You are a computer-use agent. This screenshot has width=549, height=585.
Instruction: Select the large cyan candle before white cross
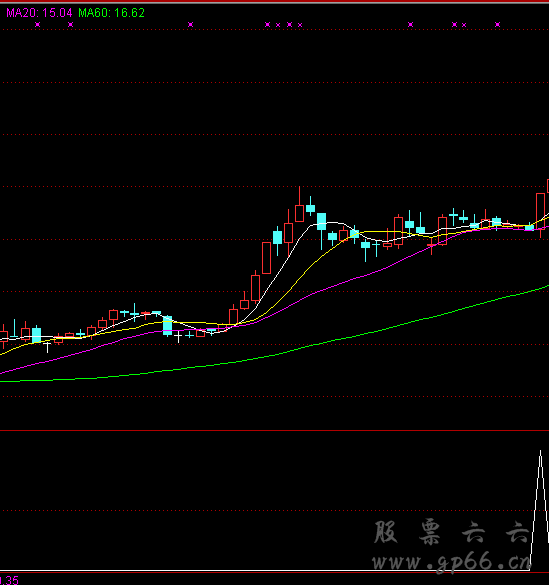click(x=167, y=326)
